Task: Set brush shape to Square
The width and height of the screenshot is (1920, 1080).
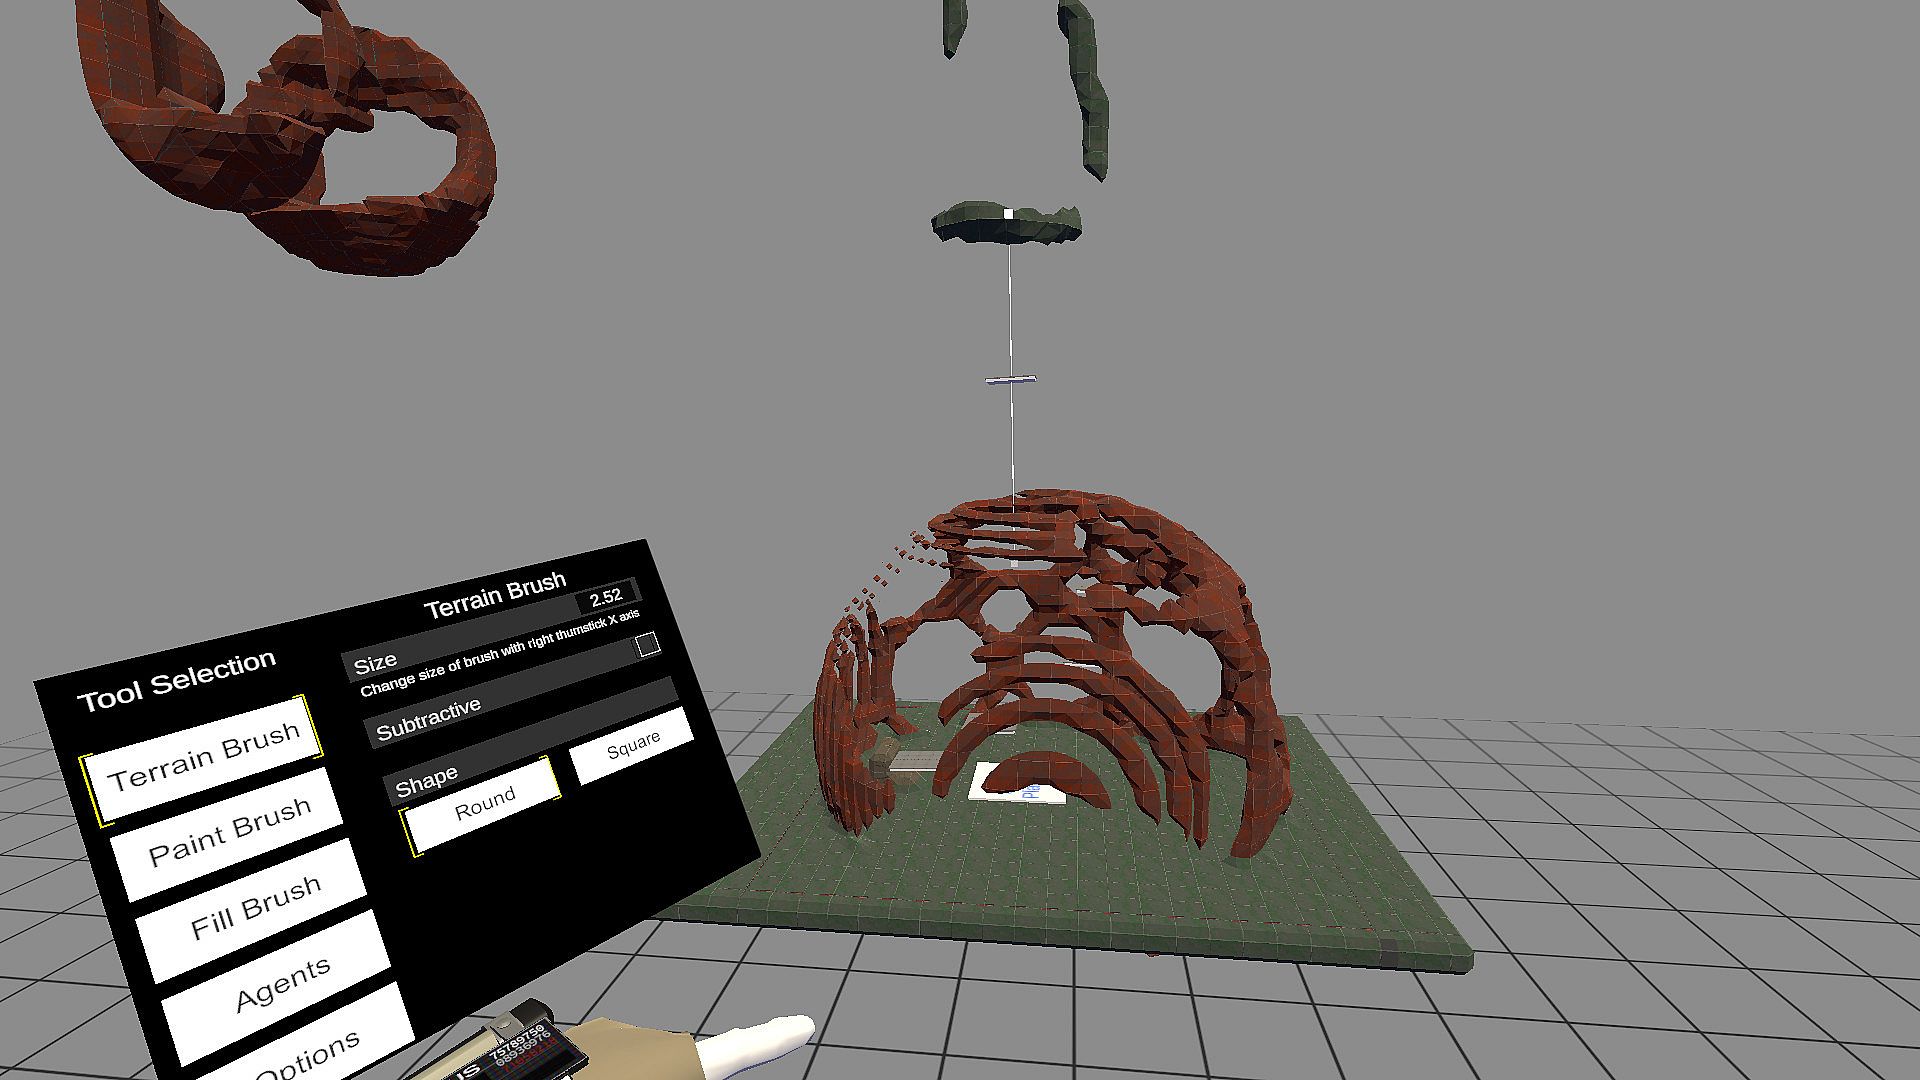Action: (632, 745)
